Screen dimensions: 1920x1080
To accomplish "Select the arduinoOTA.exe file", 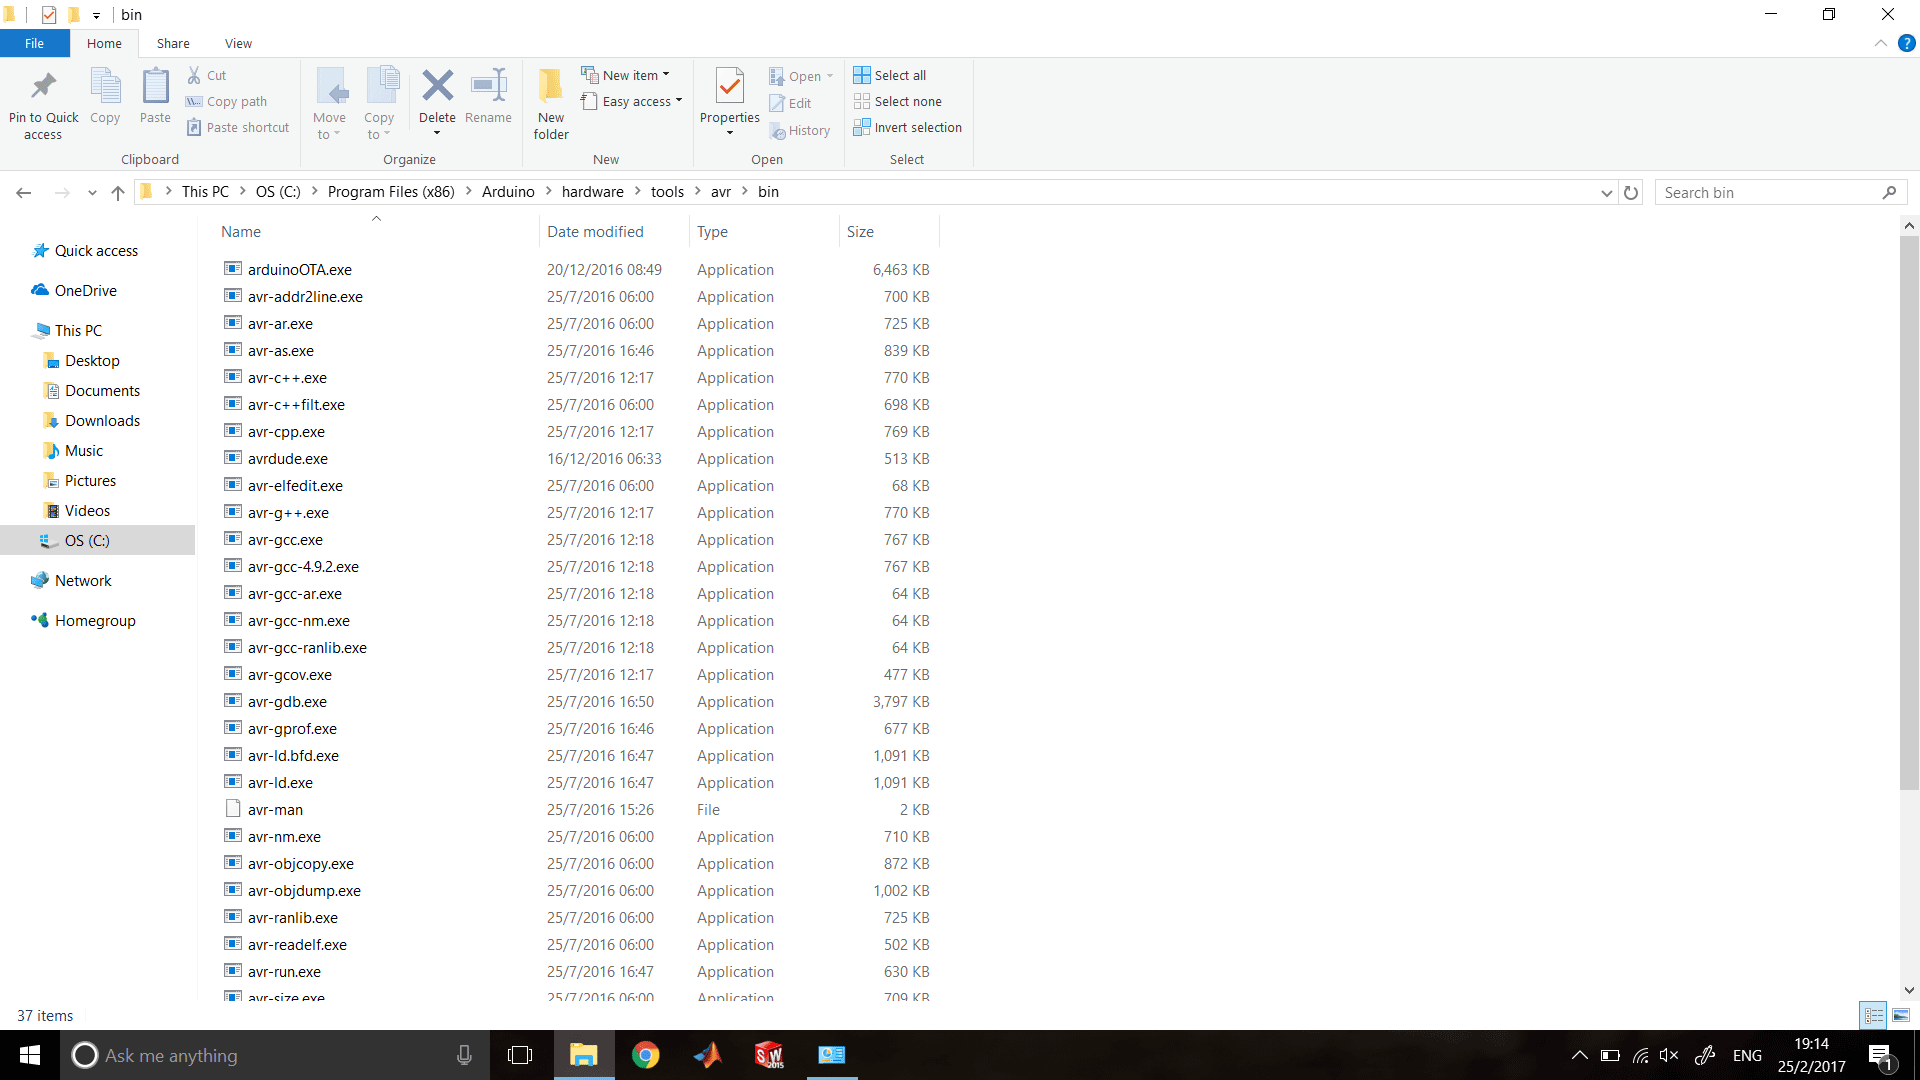I will pos(578,269).
